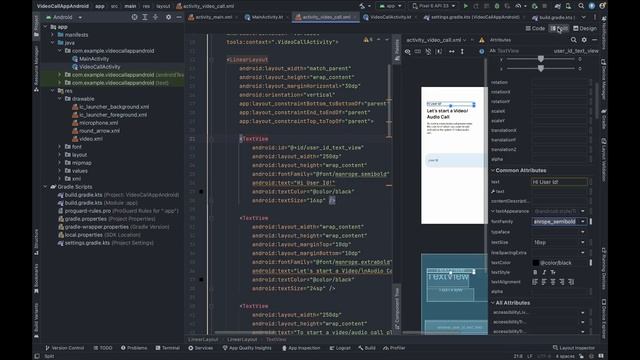Open Resource Manager side tab
This screenshot has height=360, width=640.
(x=36, y=69)
